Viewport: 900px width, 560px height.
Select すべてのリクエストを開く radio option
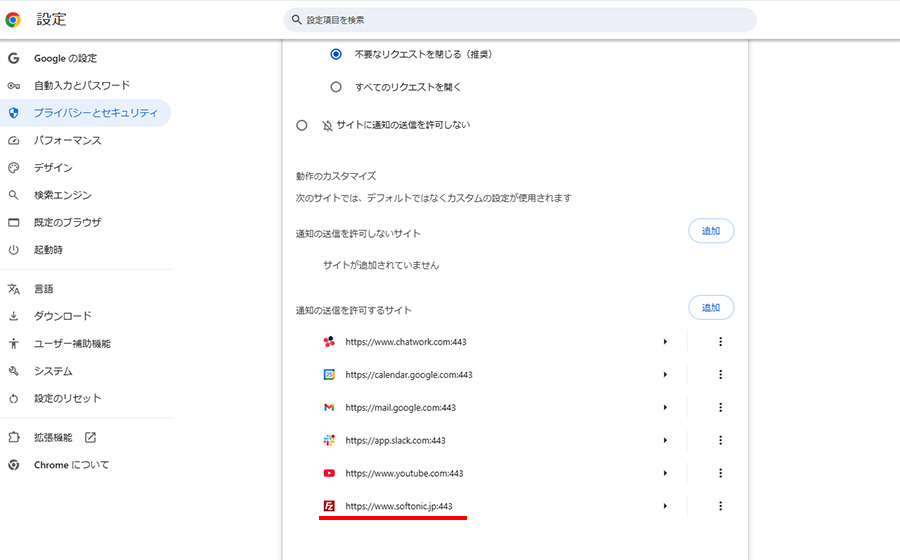pos(336,87)
